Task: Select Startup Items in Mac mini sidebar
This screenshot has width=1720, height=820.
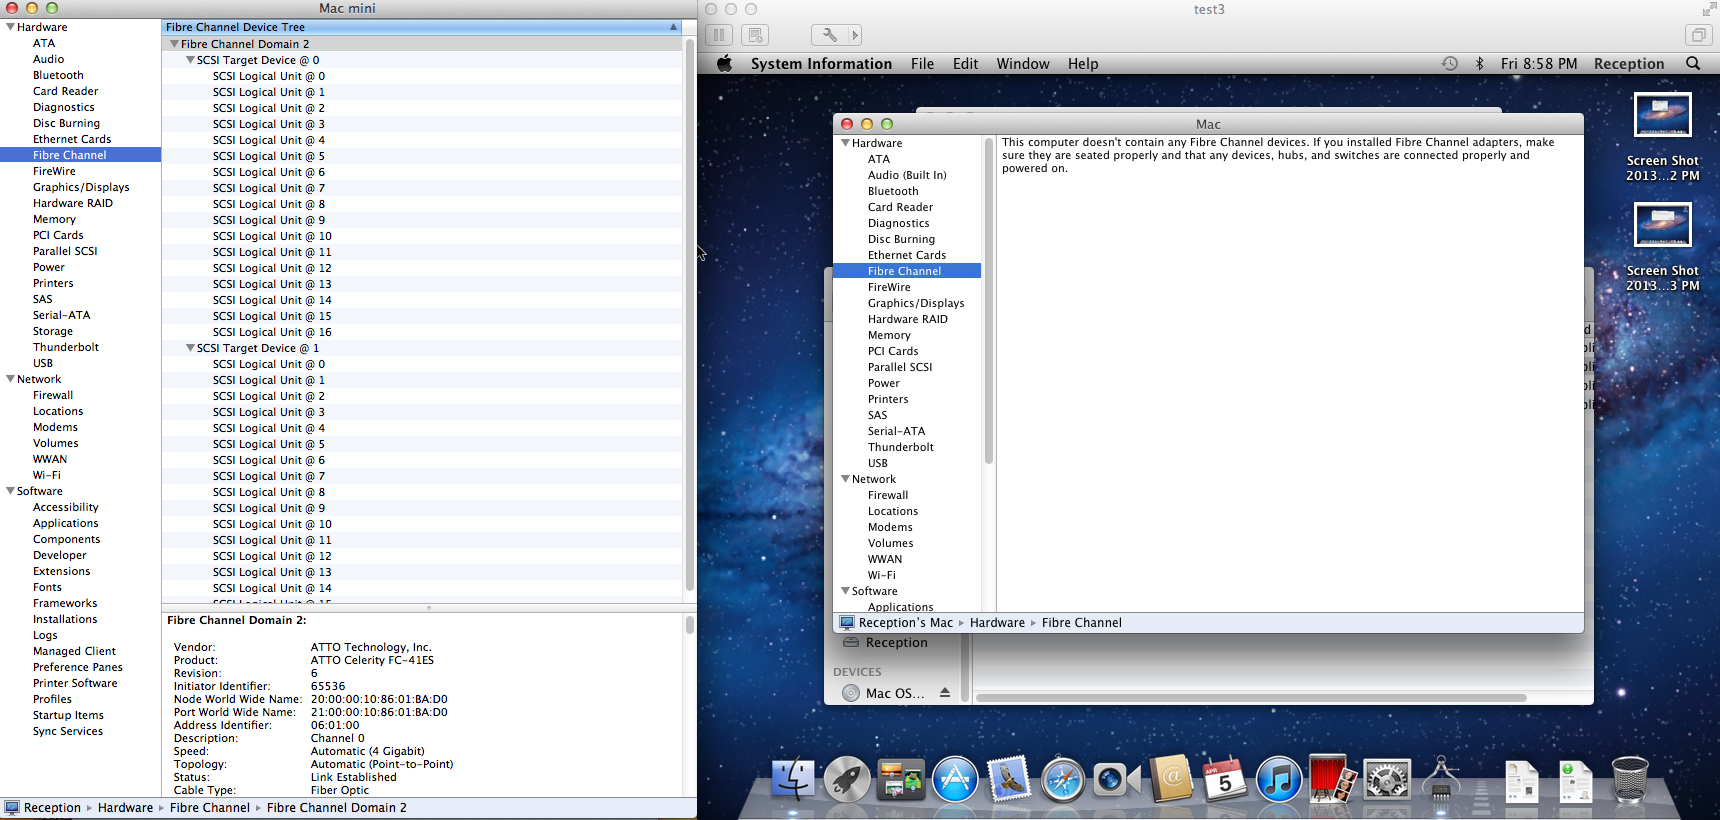Action: coord(68,715)
